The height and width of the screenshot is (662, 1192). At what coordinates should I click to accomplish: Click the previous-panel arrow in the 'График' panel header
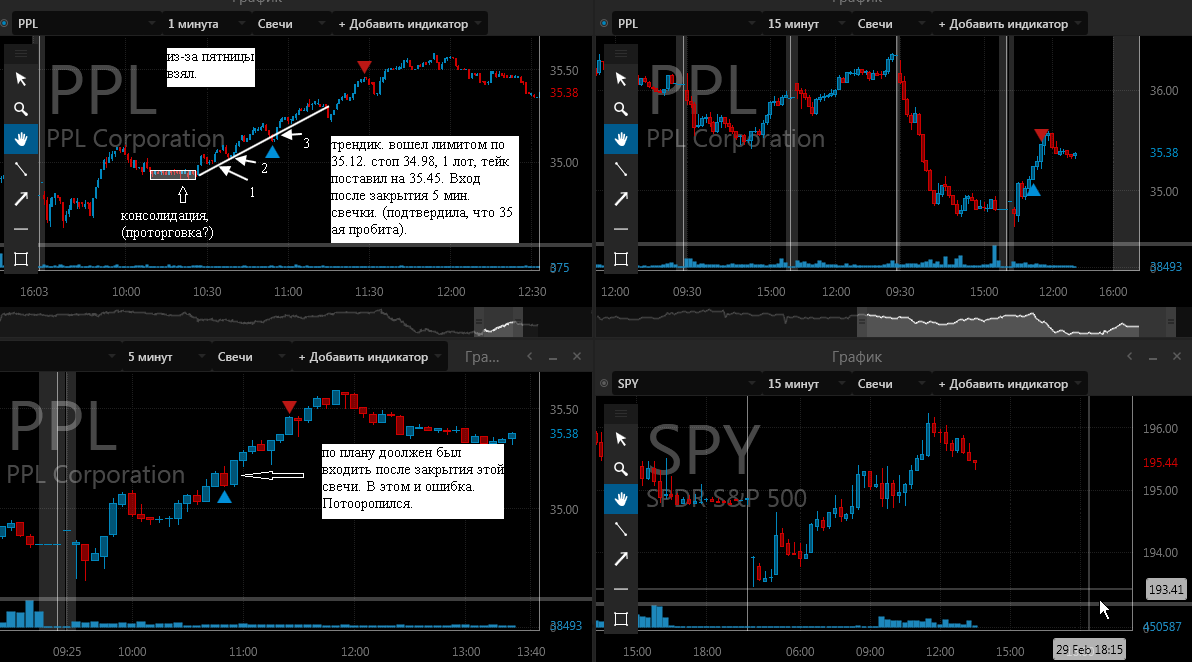[x=1130, y=356]
